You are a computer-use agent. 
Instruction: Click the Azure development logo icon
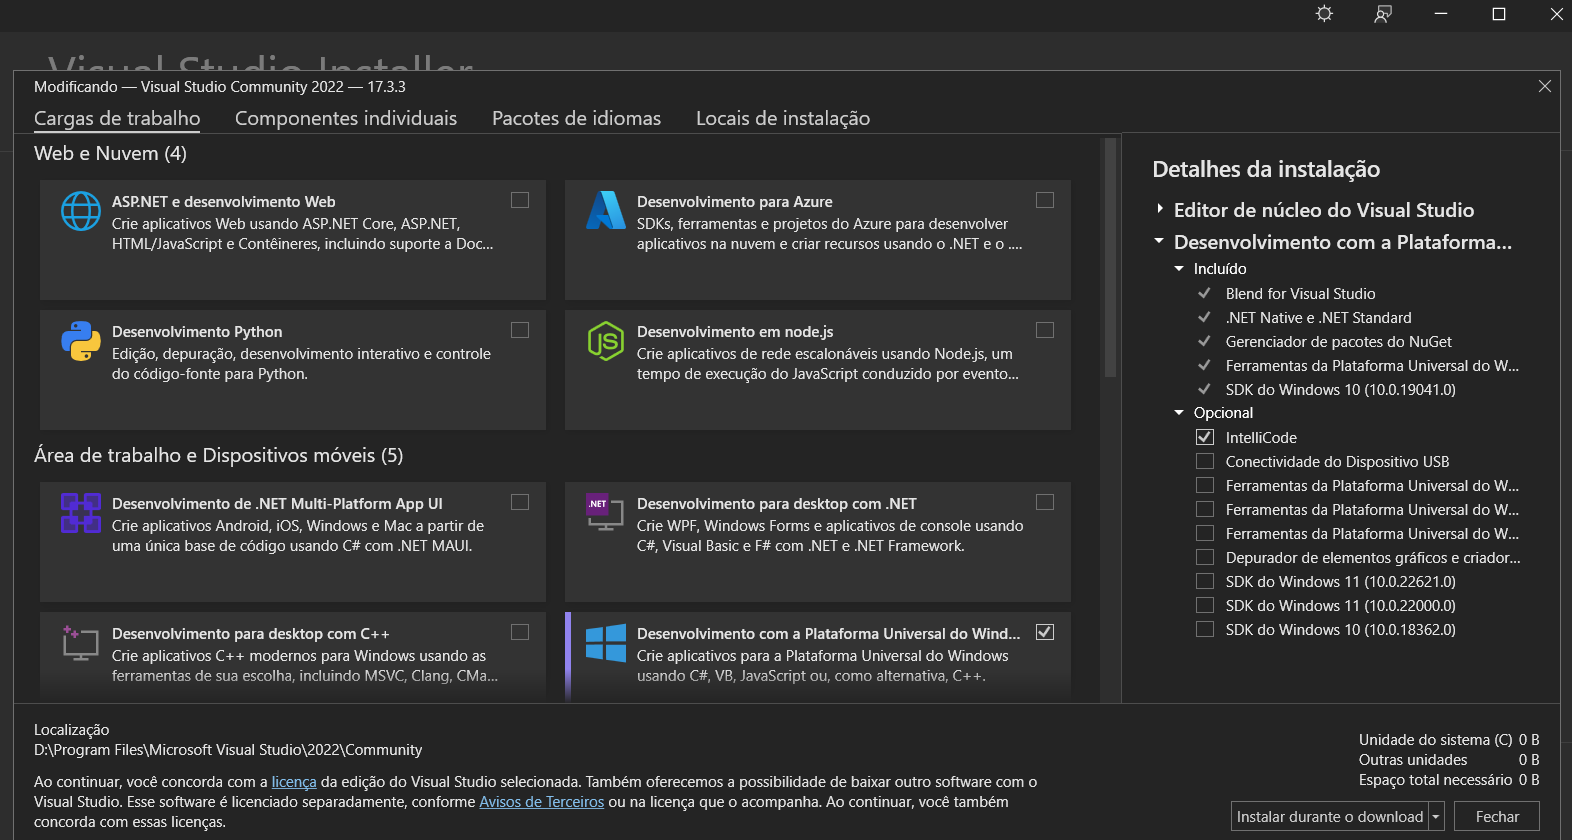(x=606, y=210)
